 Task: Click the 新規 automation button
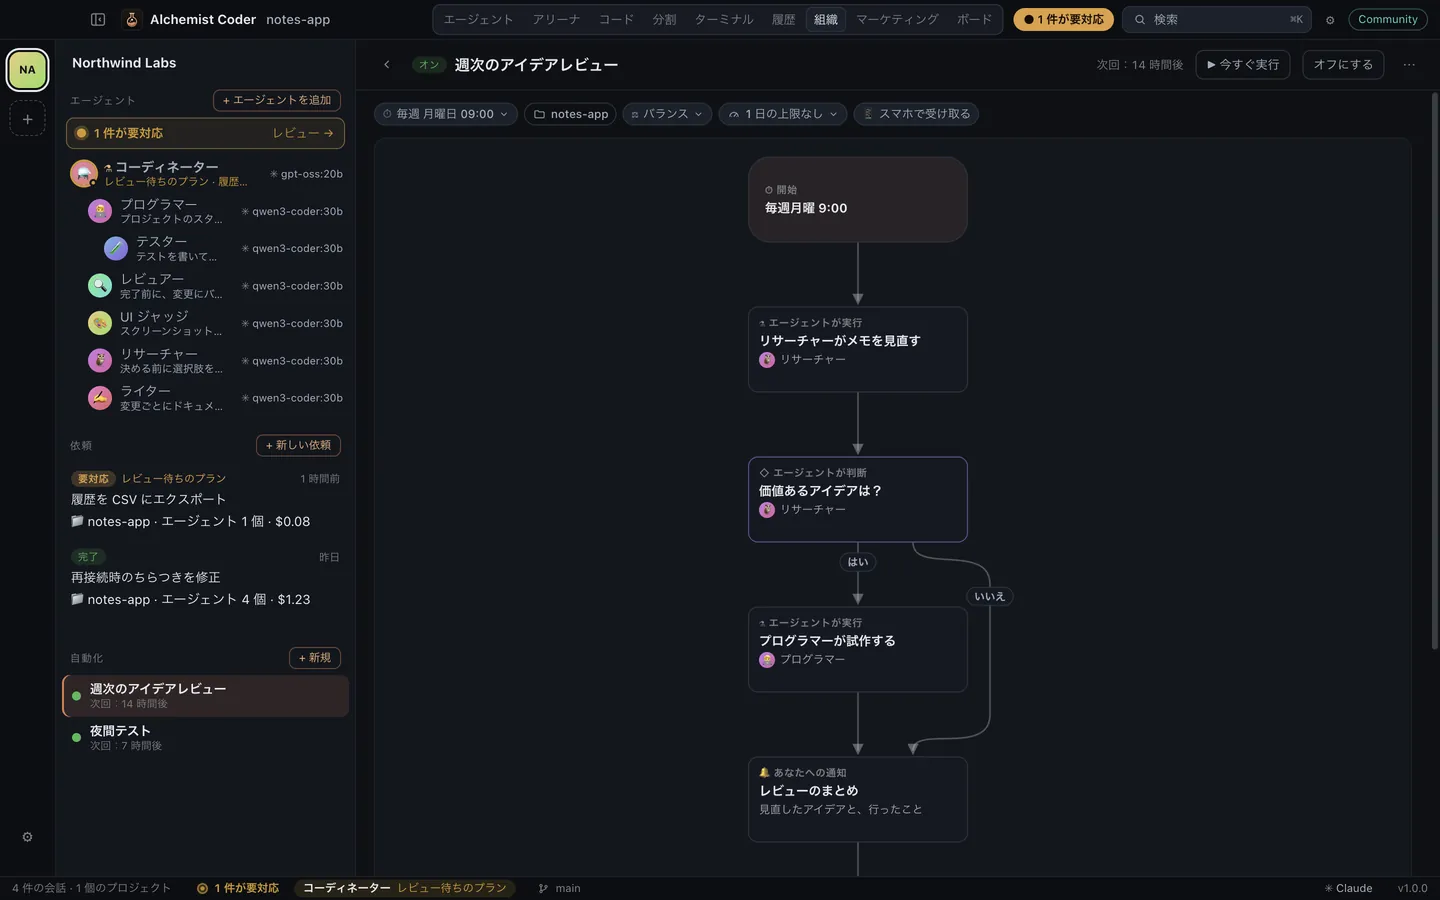pyautogui.click(x=315, y=658)
